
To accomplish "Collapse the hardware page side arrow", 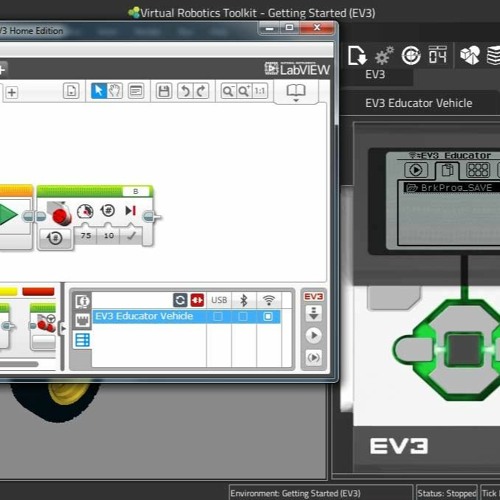I will (63, 329).
